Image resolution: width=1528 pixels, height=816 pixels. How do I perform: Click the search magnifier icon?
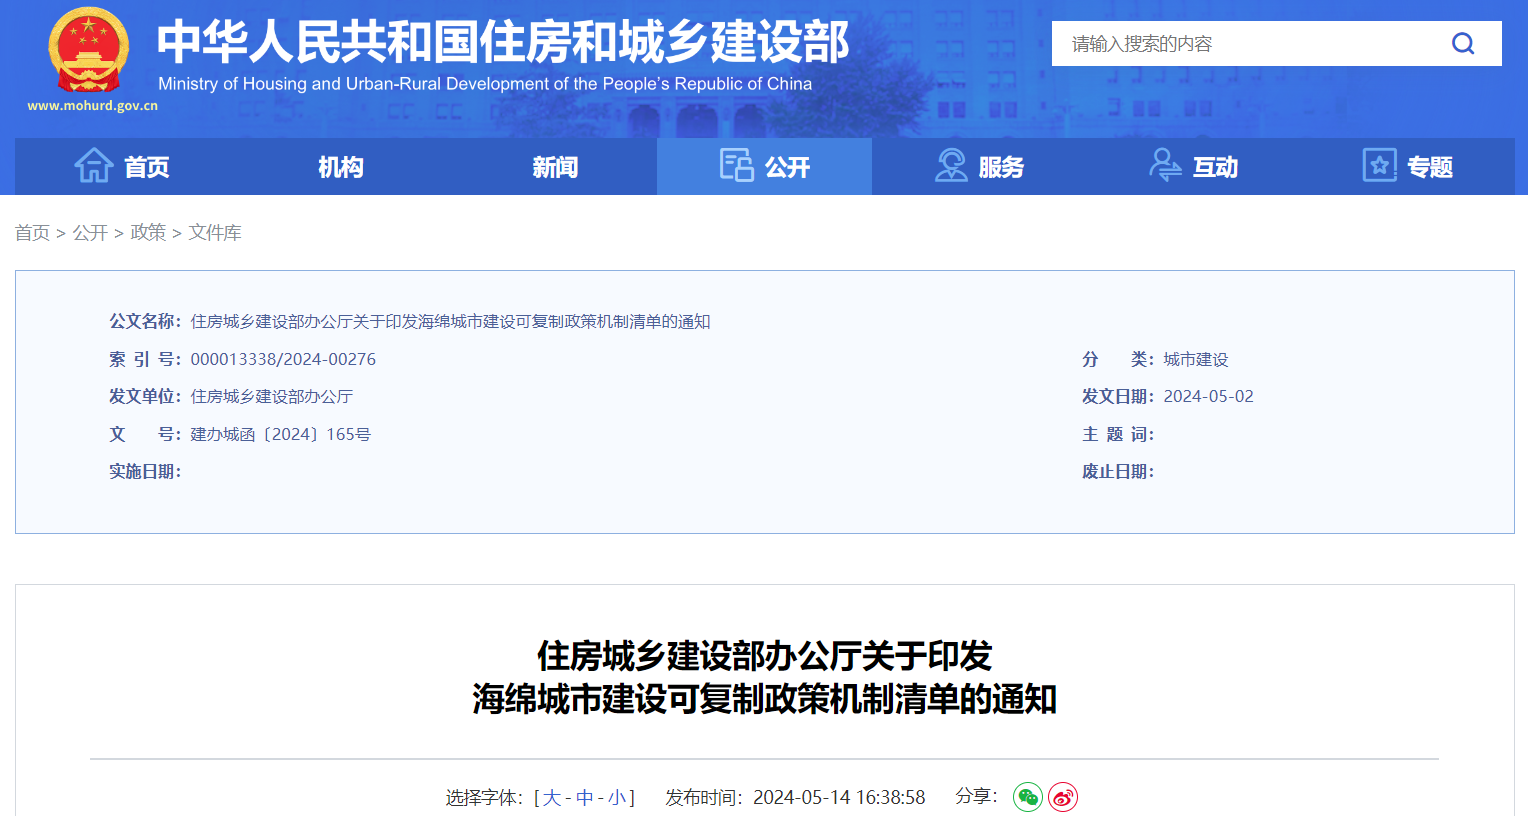point(1463,43)
